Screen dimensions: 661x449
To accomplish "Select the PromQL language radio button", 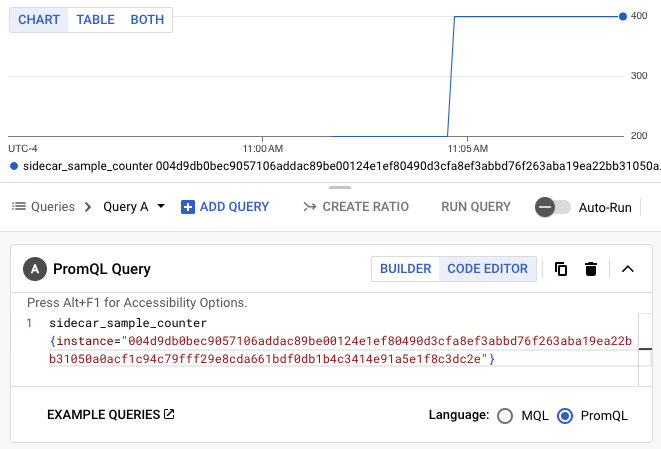I will point(565,415).
